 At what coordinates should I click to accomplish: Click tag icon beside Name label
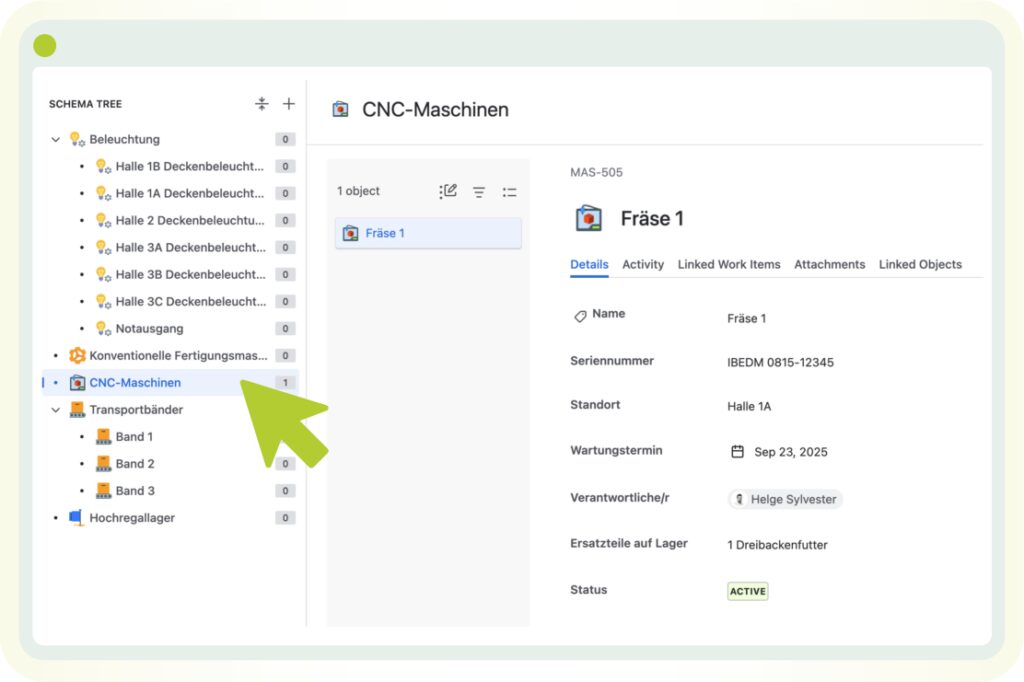point(580,316)
